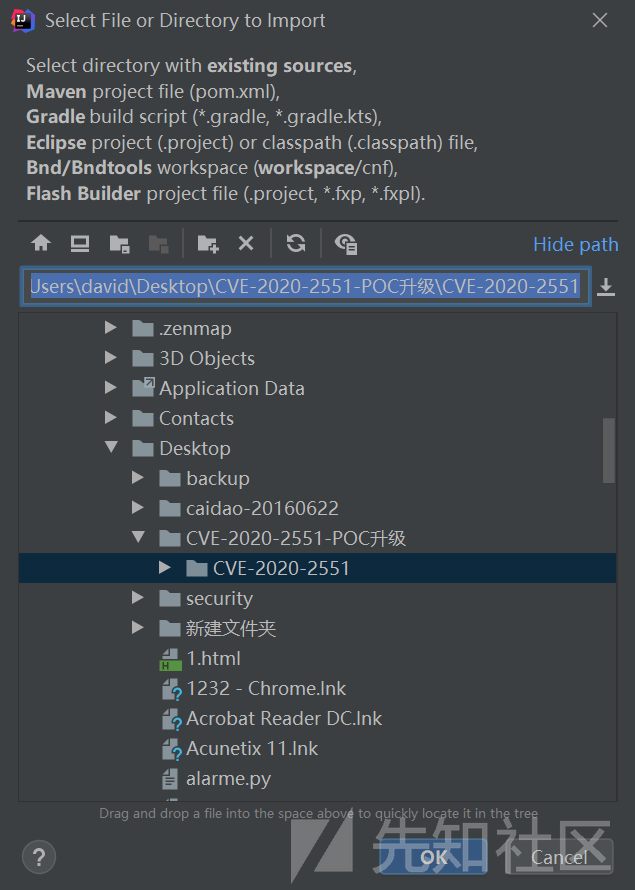Screen dimensions: 635x890
Task: Expand the Contacts folder
Action: (111, 418)
